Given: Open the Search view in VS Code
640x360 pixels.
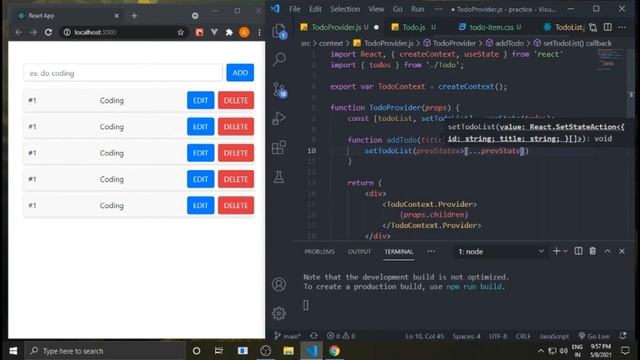Looking at the screenshot, I should pyautogui.click(x=279, y=59).
